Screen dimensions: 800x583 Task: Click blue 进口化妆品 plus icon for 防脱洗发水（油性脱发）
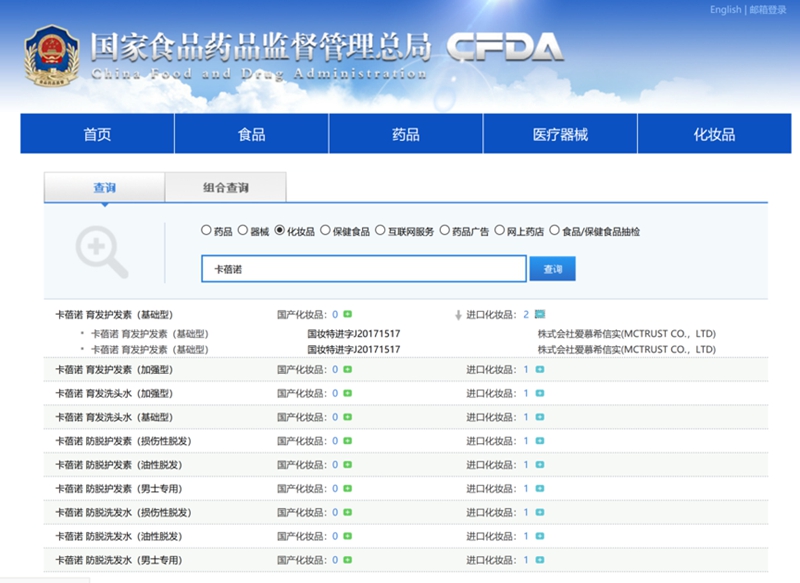540,536
